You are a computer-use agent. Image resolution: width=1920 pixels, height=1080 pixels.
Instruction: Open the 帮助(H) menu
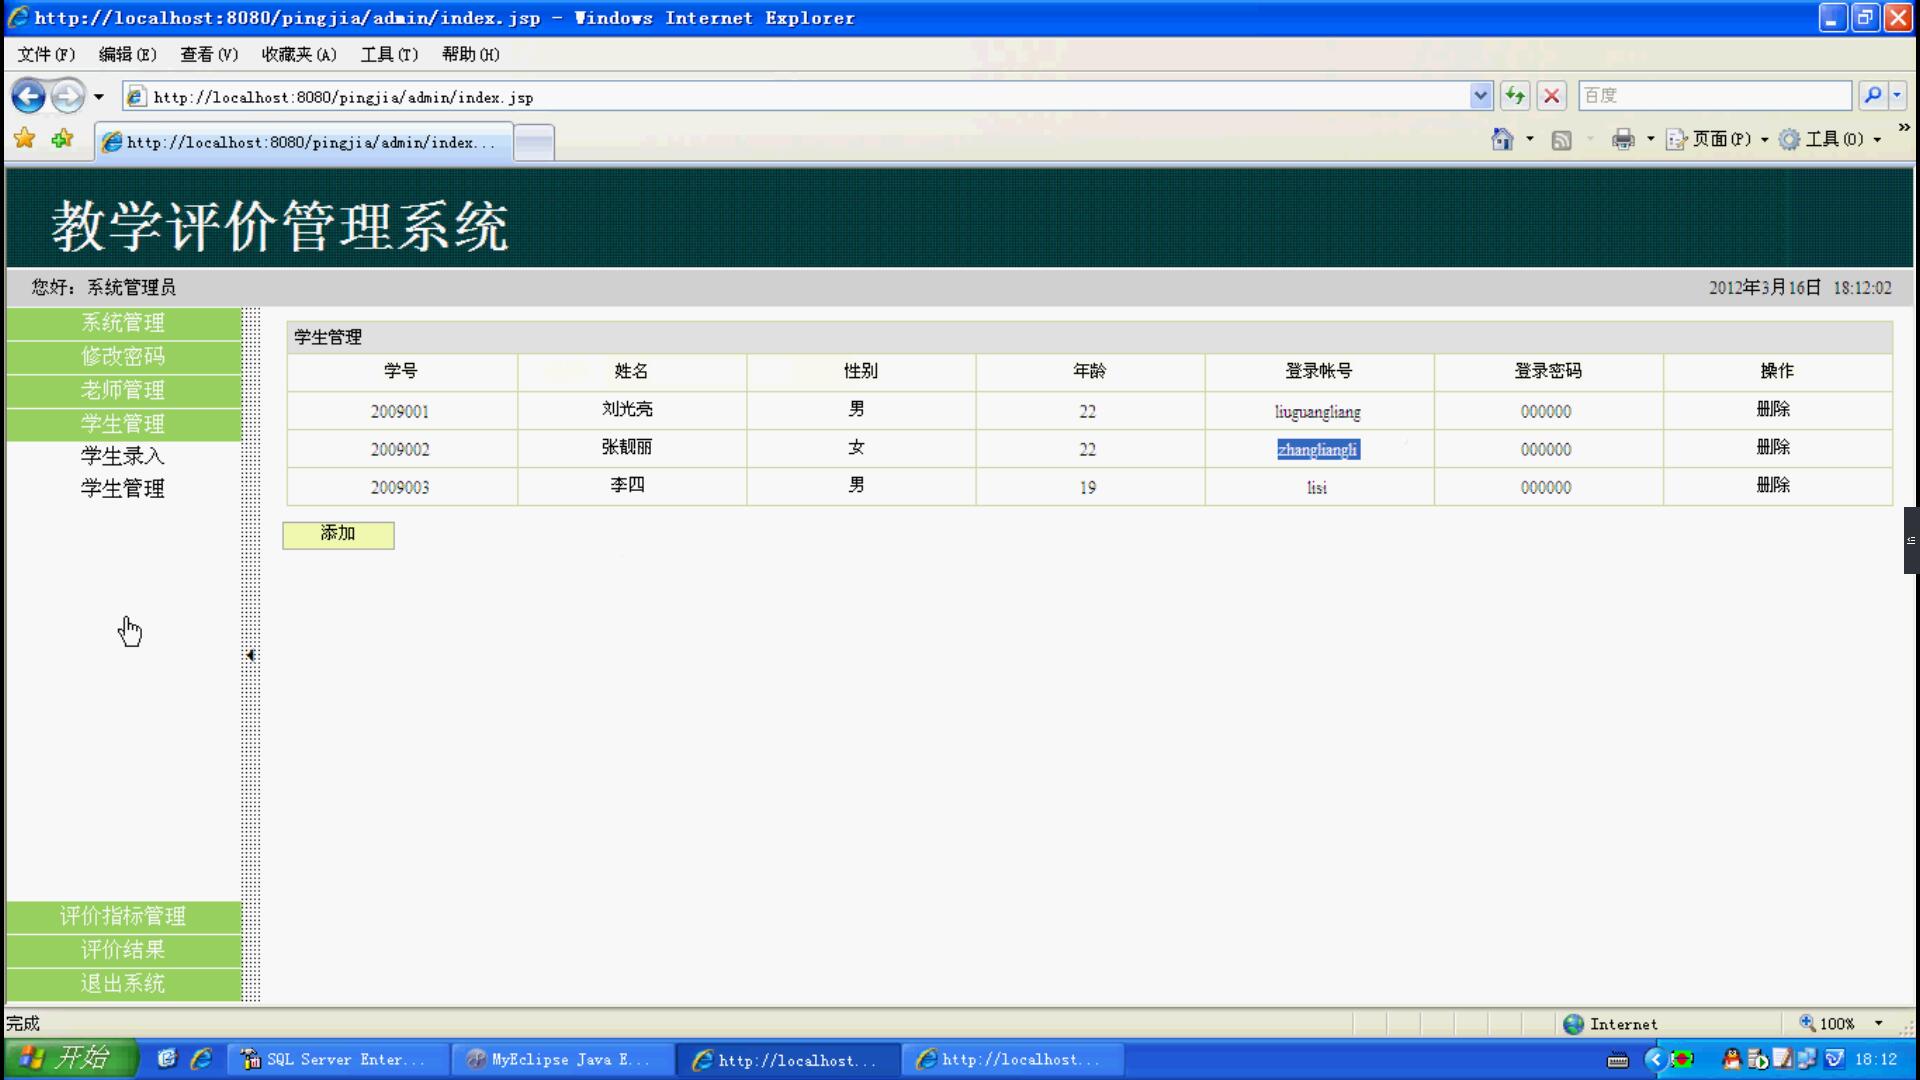(470, 54)
